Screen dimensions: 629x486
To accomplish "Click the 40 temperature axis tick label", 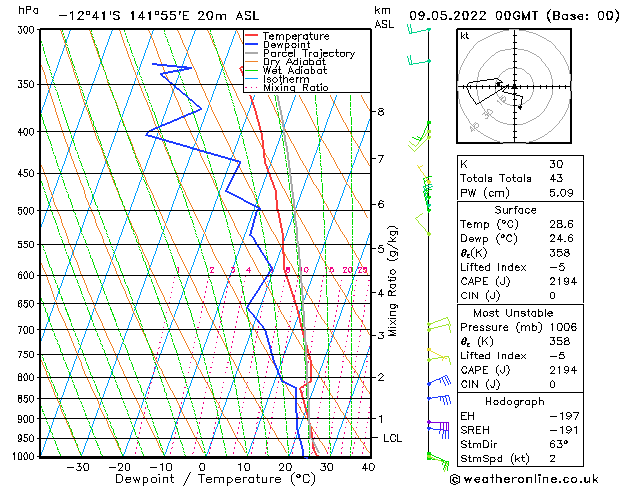I will click(x=368, y=467).
